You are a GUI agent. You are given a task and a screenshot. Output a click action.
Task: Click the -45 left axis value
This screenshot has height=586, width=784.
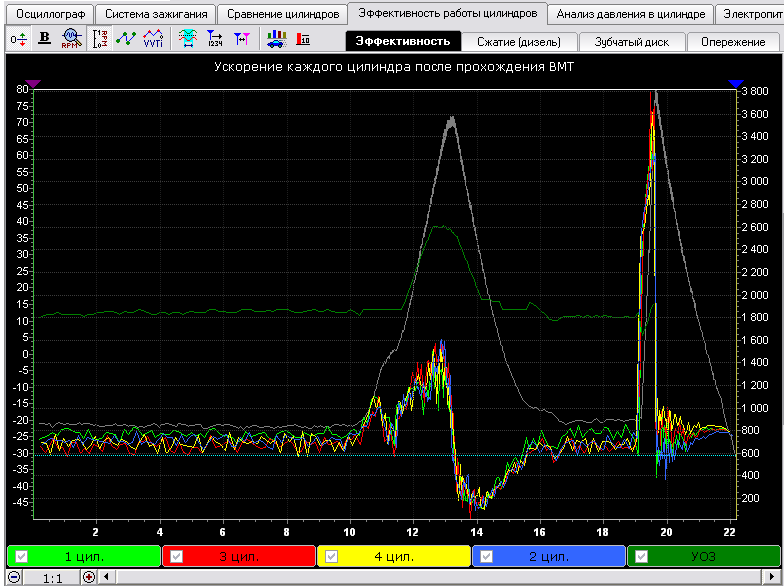click(20, 502)
